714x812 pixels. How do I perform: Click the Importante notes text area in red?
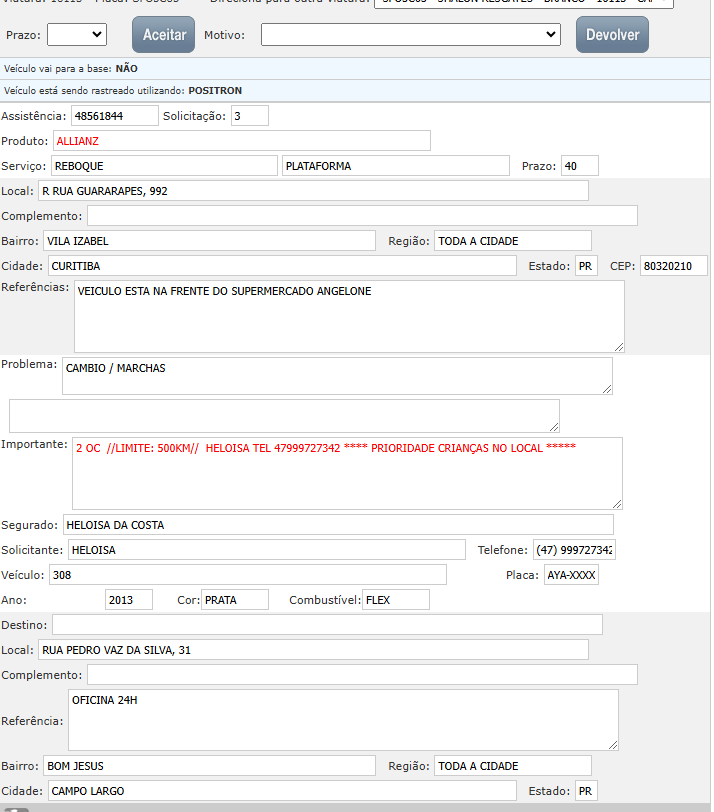tap(347, 473)
